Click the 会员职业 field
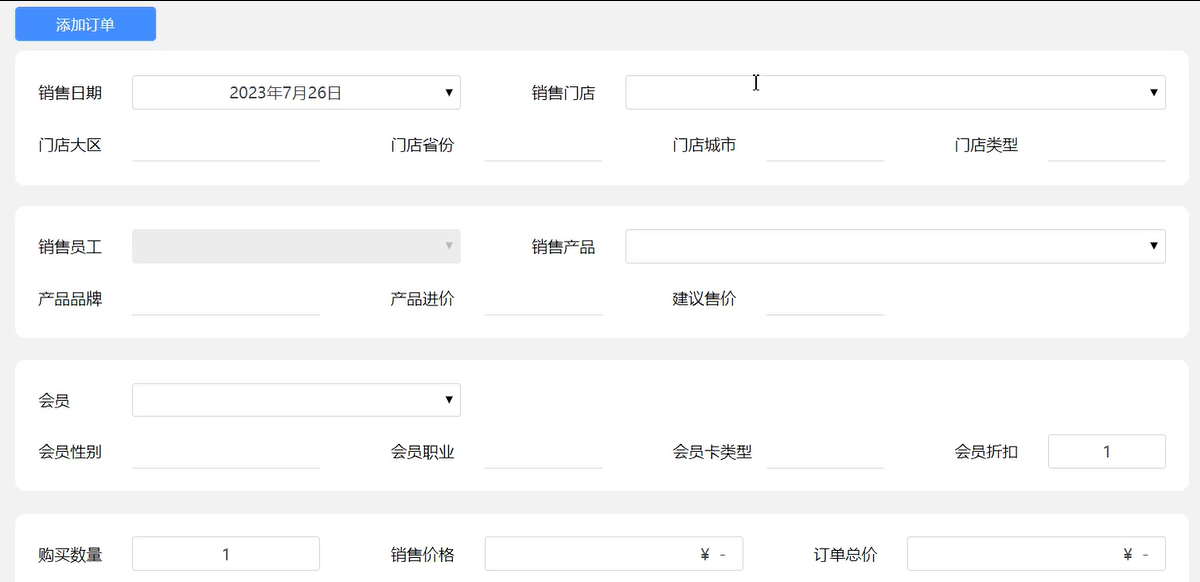The width and height of the screenshot is (1200, 582). (x=543, y=452)
